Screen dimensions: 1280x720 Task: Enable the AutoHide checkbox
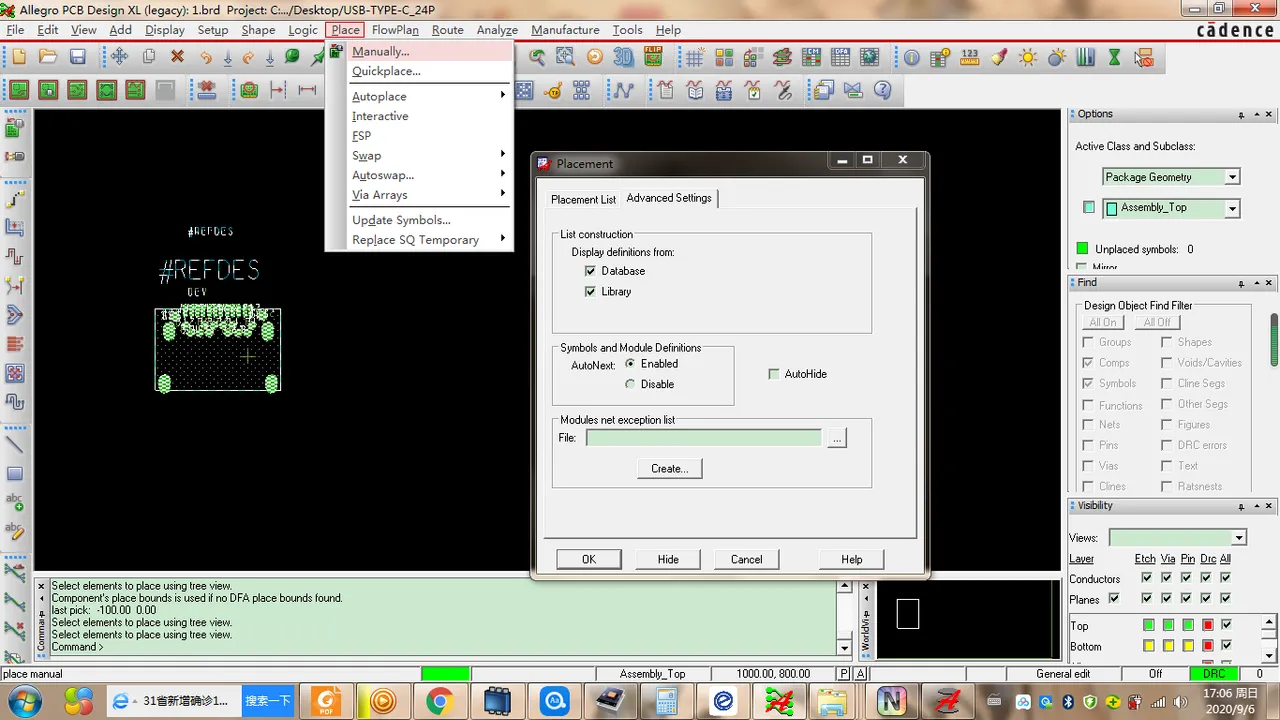774,374
